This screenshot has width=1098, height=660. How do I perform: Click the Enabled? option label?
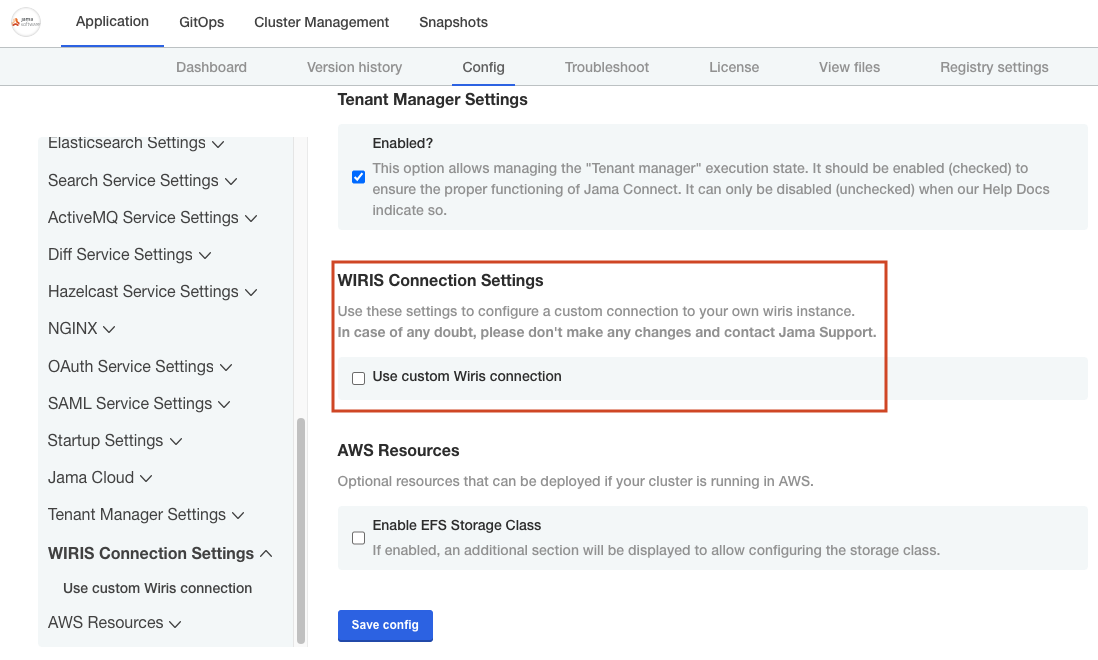(x=403, y=143)
